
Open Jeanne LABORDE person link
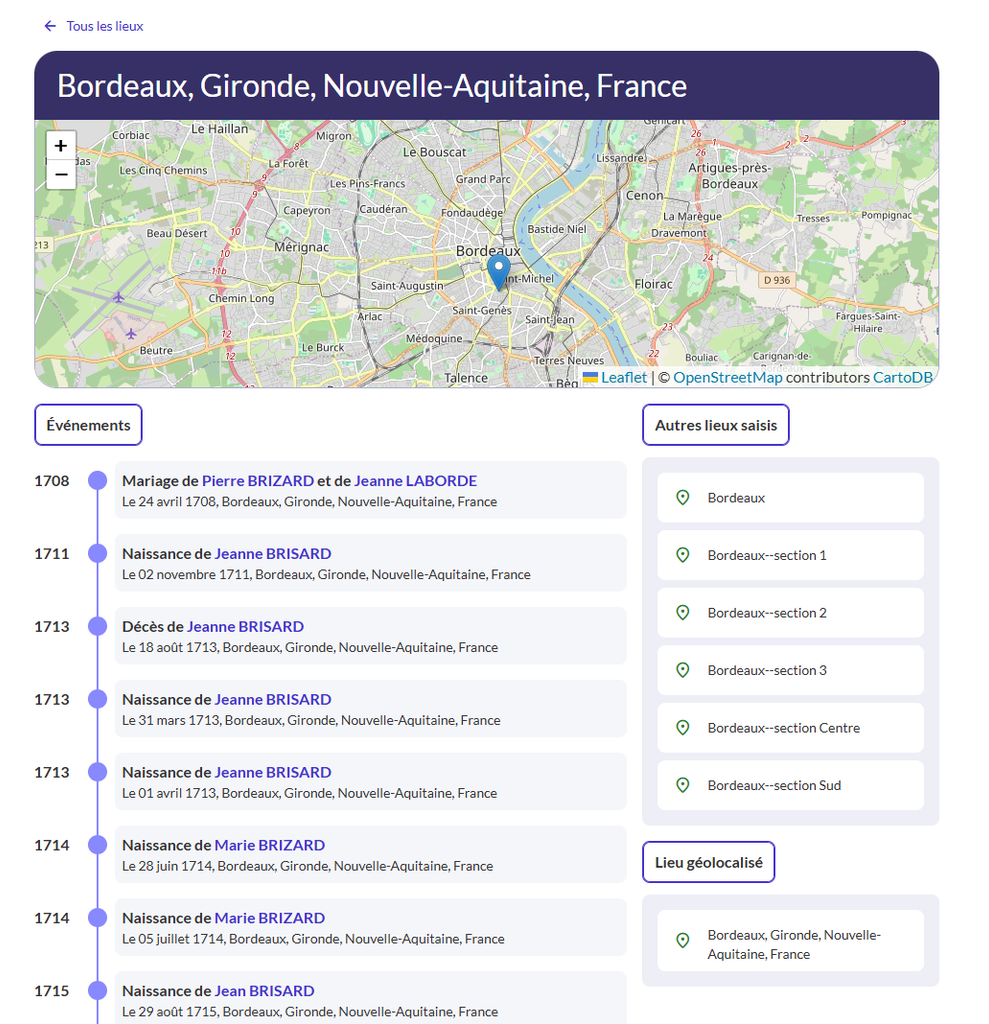(415, 481)
